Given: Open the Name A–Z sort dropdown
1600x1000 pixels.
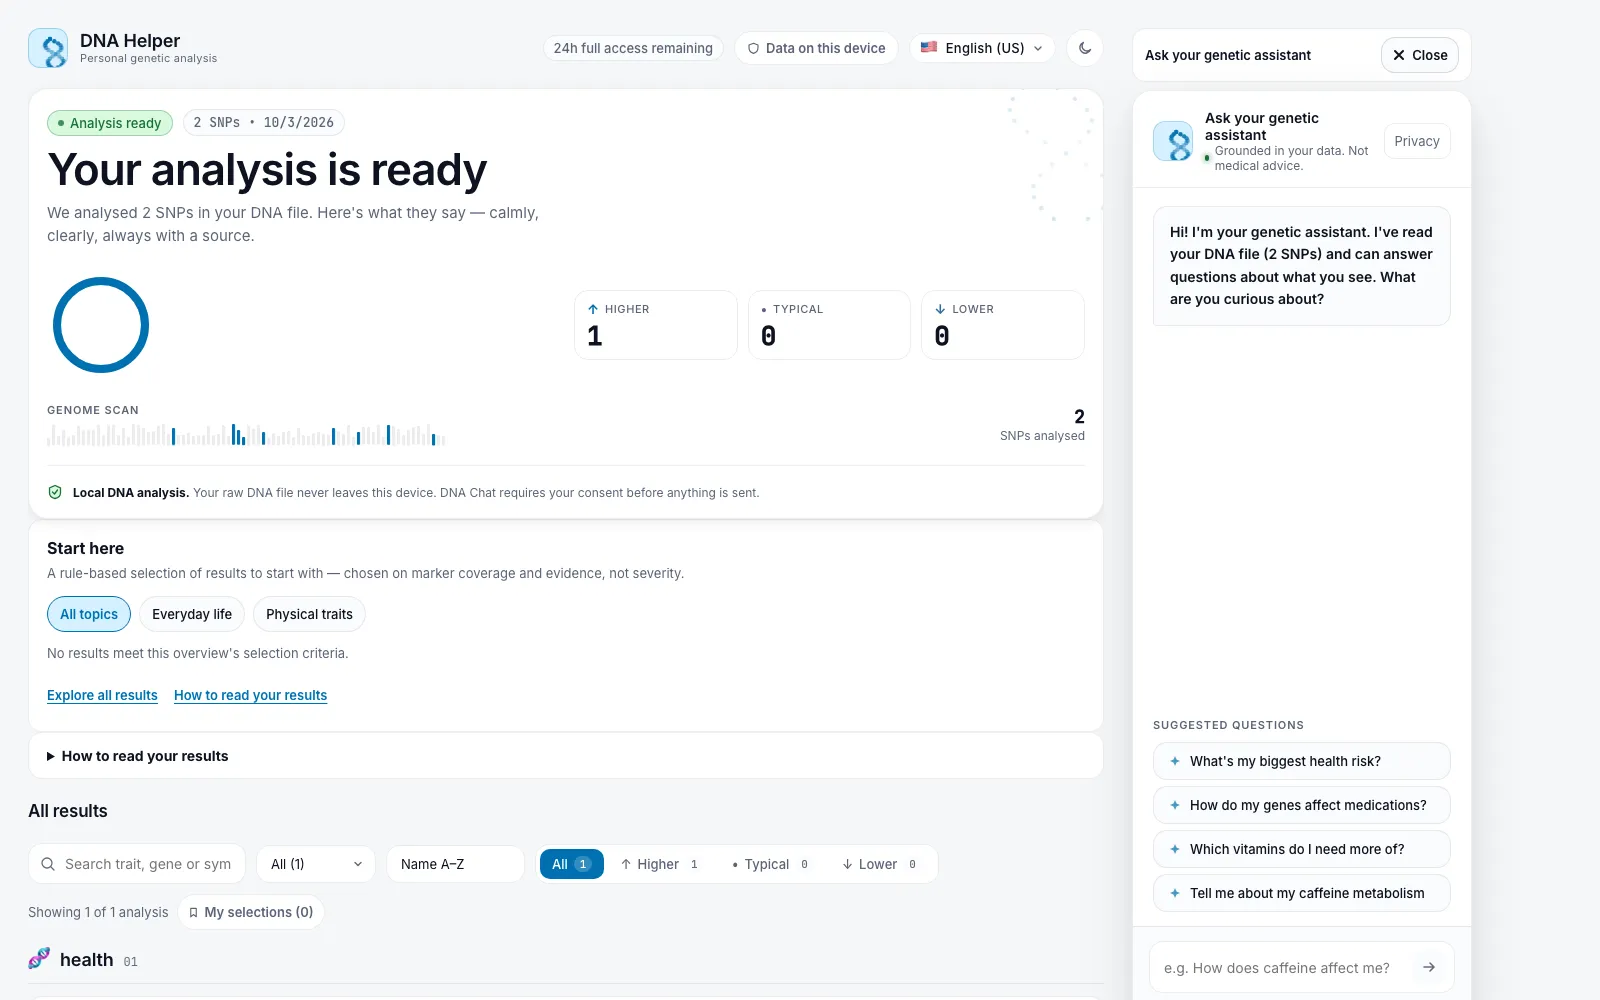Looking at the screenshot, I should (455, 864).
